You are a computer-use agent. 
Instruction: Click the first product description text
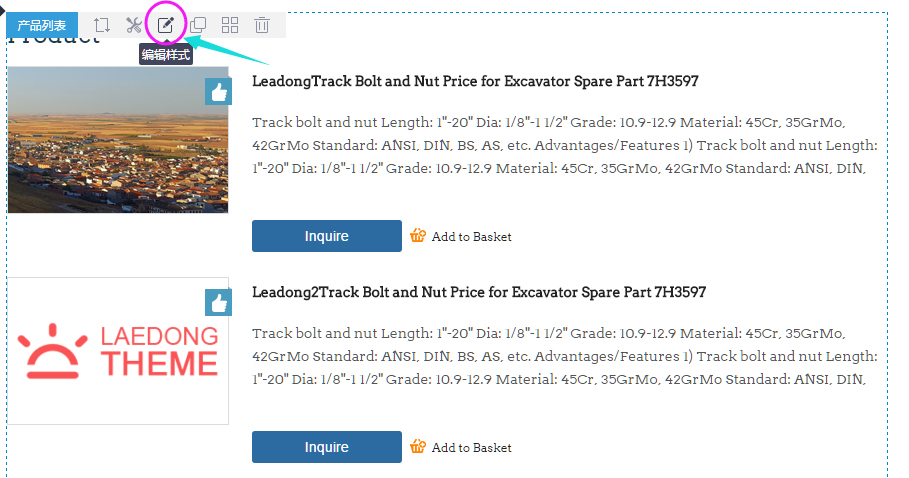pyautogui.click(x=565, y=145)
